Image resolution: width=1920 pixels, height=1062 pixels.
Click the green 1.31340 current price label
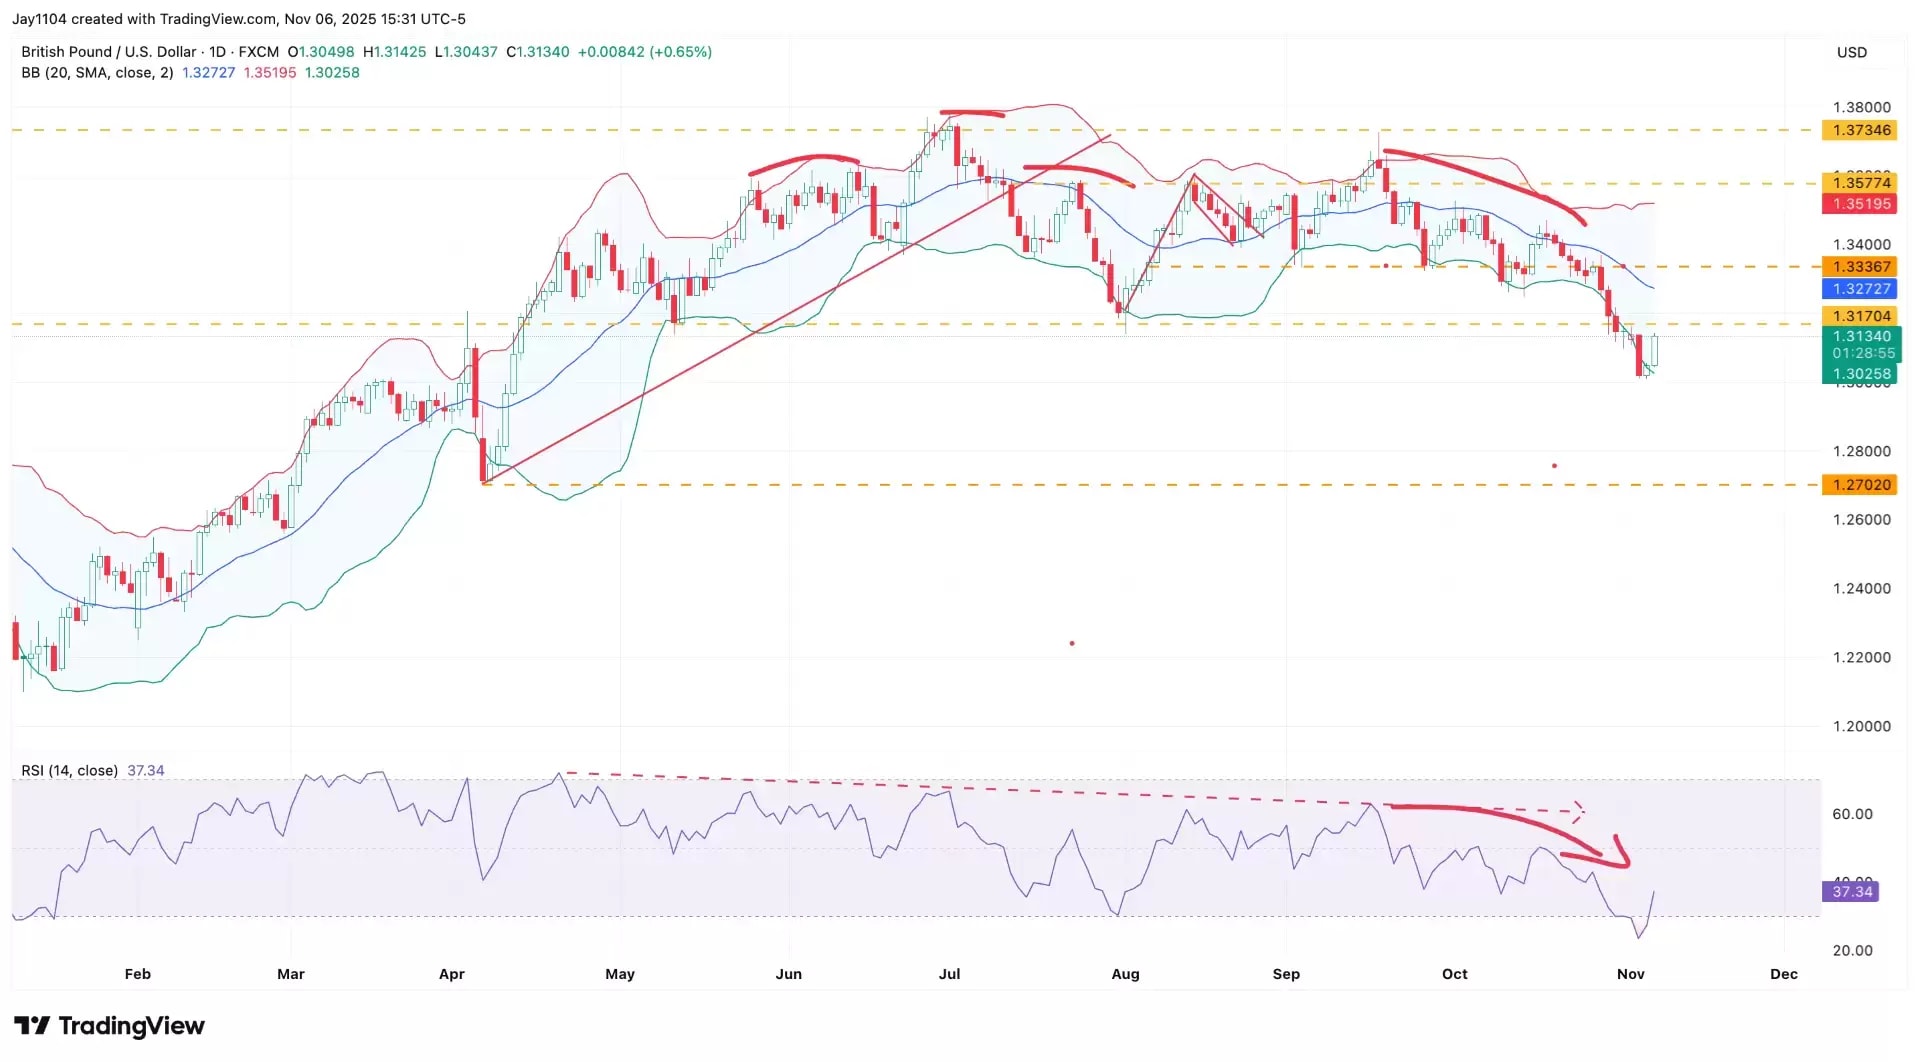(x=1860, y=337)
